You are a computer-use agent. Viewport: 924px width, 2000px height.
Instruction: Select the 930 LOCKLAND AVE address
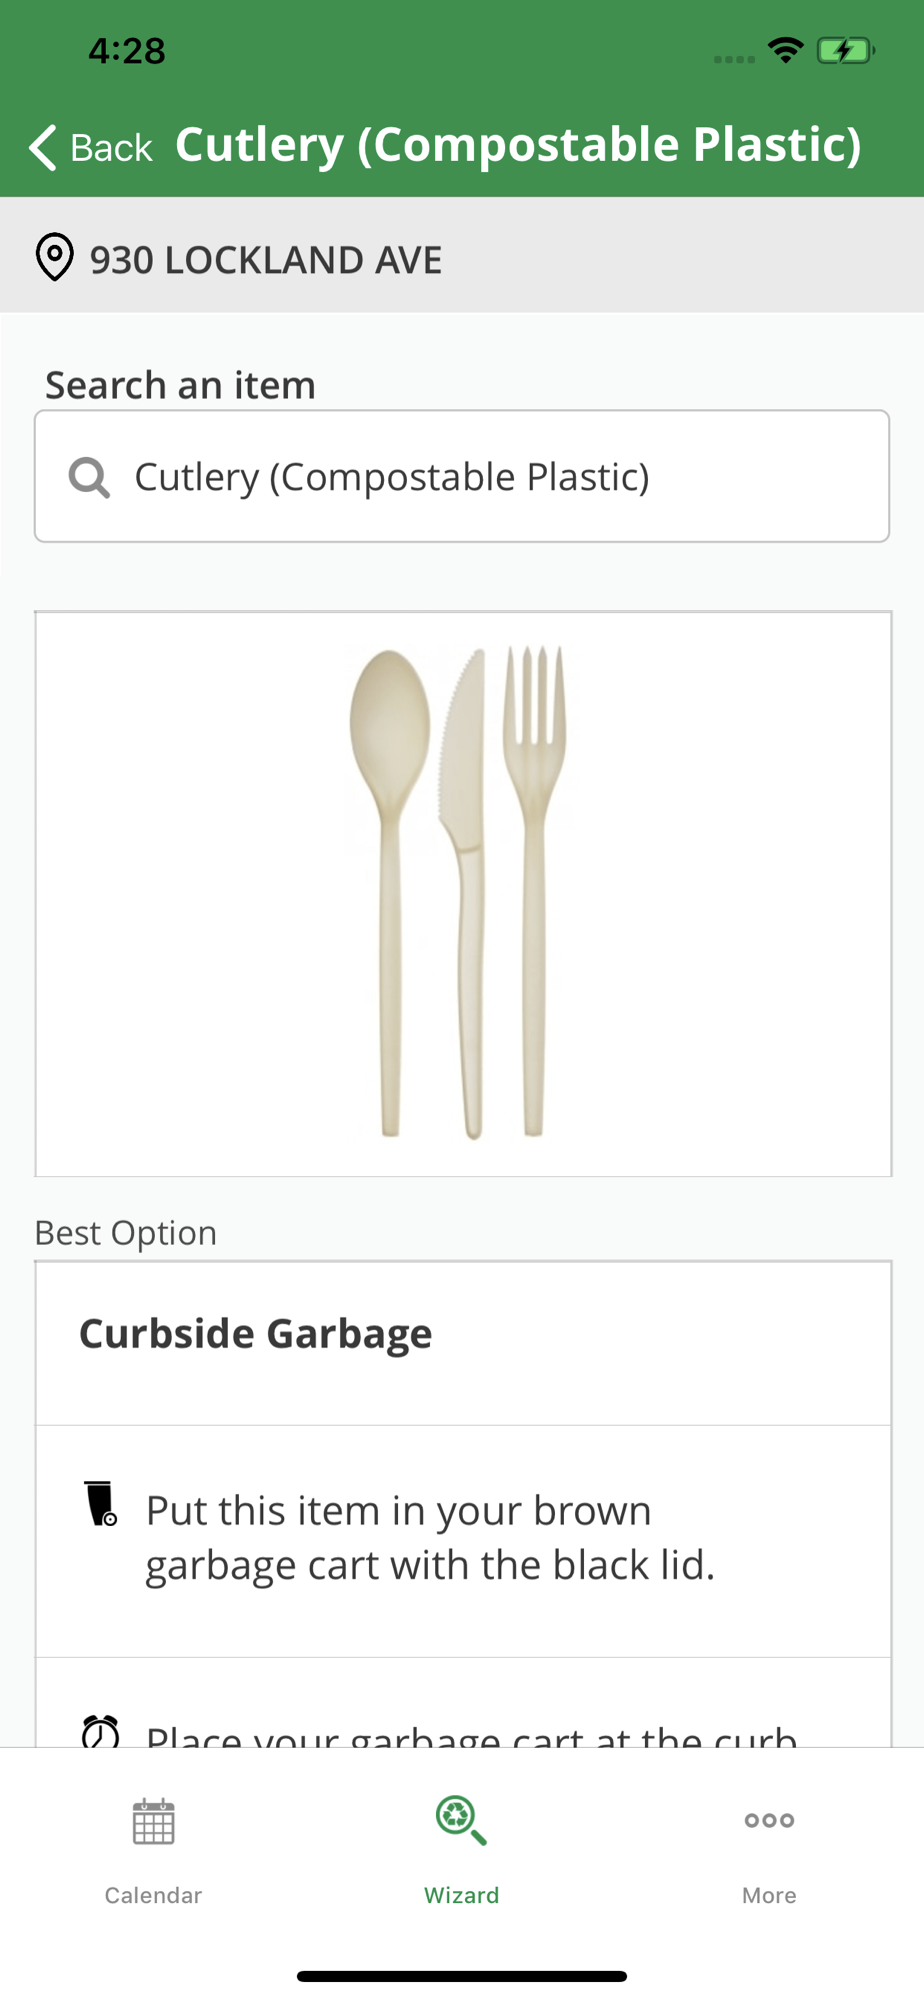pyautogui.click(x=265, y=260)
